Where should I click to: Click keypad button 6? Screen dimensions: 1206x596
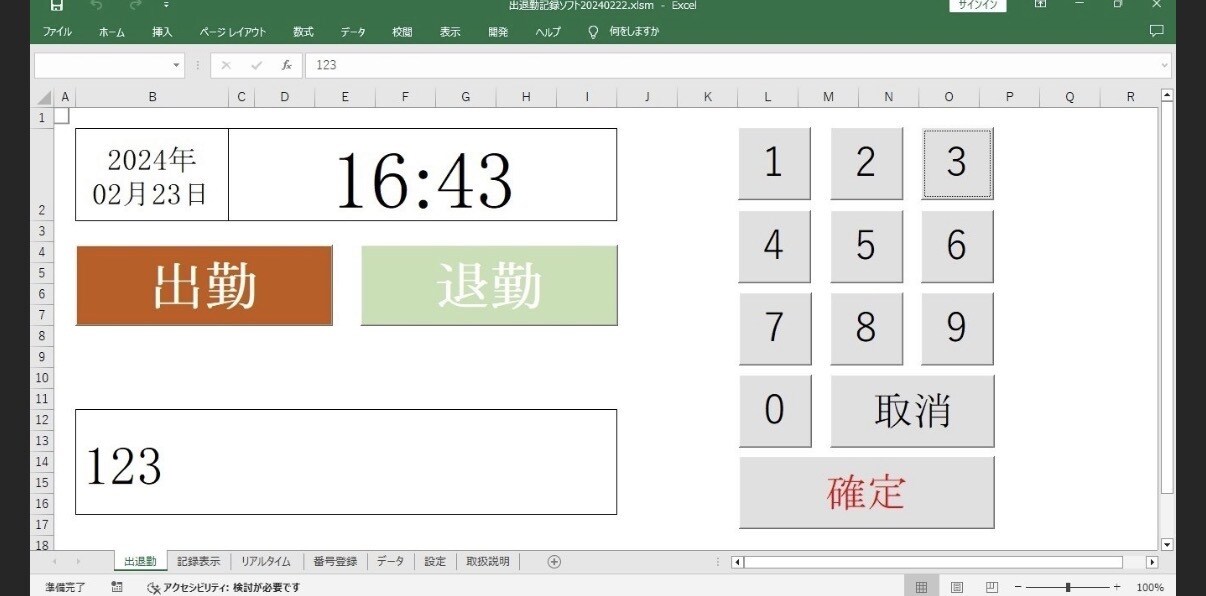coord(957,245)
